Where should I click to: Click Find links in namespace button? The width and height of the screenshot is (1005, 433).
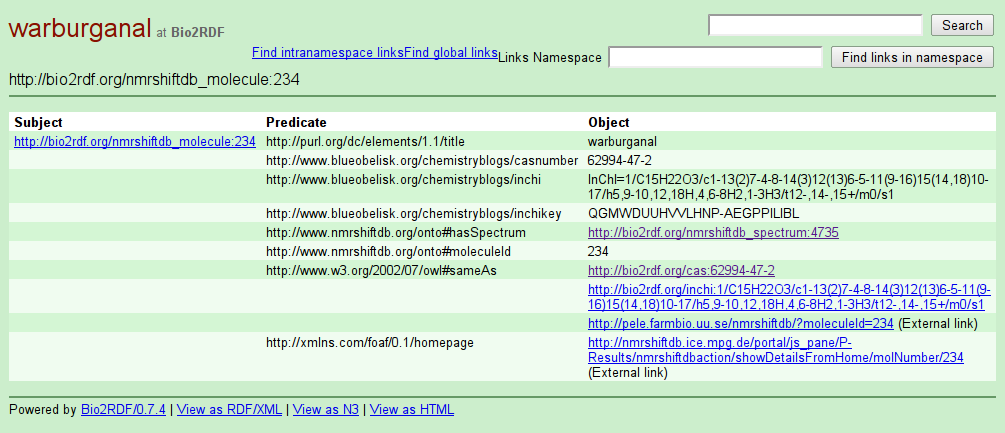click(x=912, y=58)
